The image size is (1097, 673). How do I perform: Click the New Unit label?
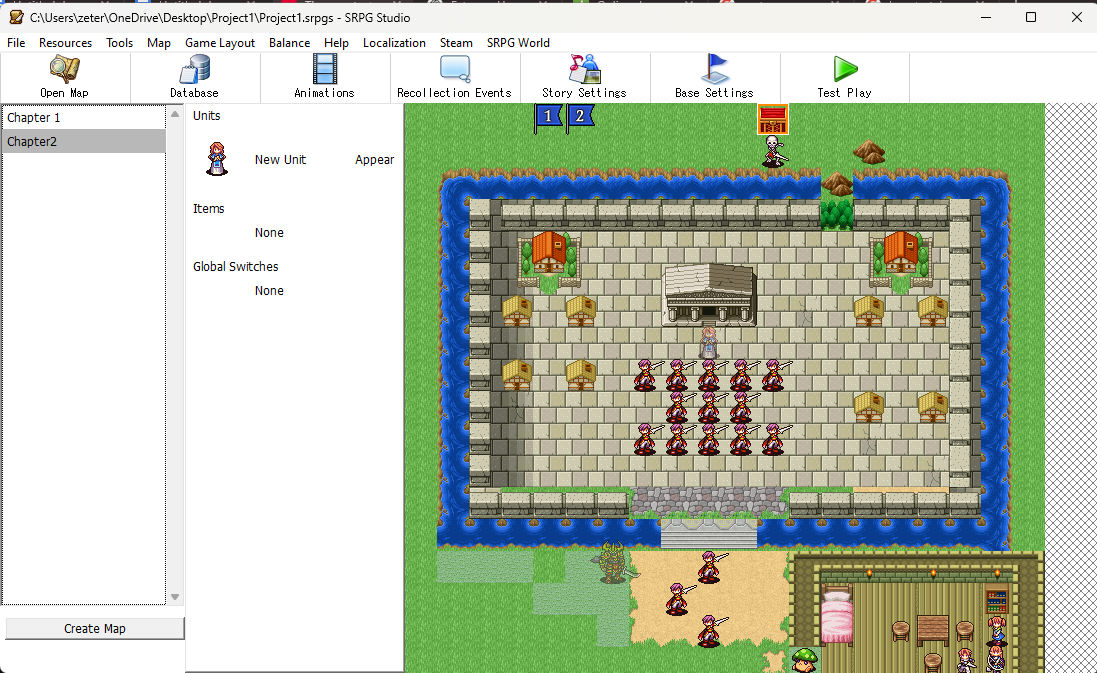tap(280, 160)
